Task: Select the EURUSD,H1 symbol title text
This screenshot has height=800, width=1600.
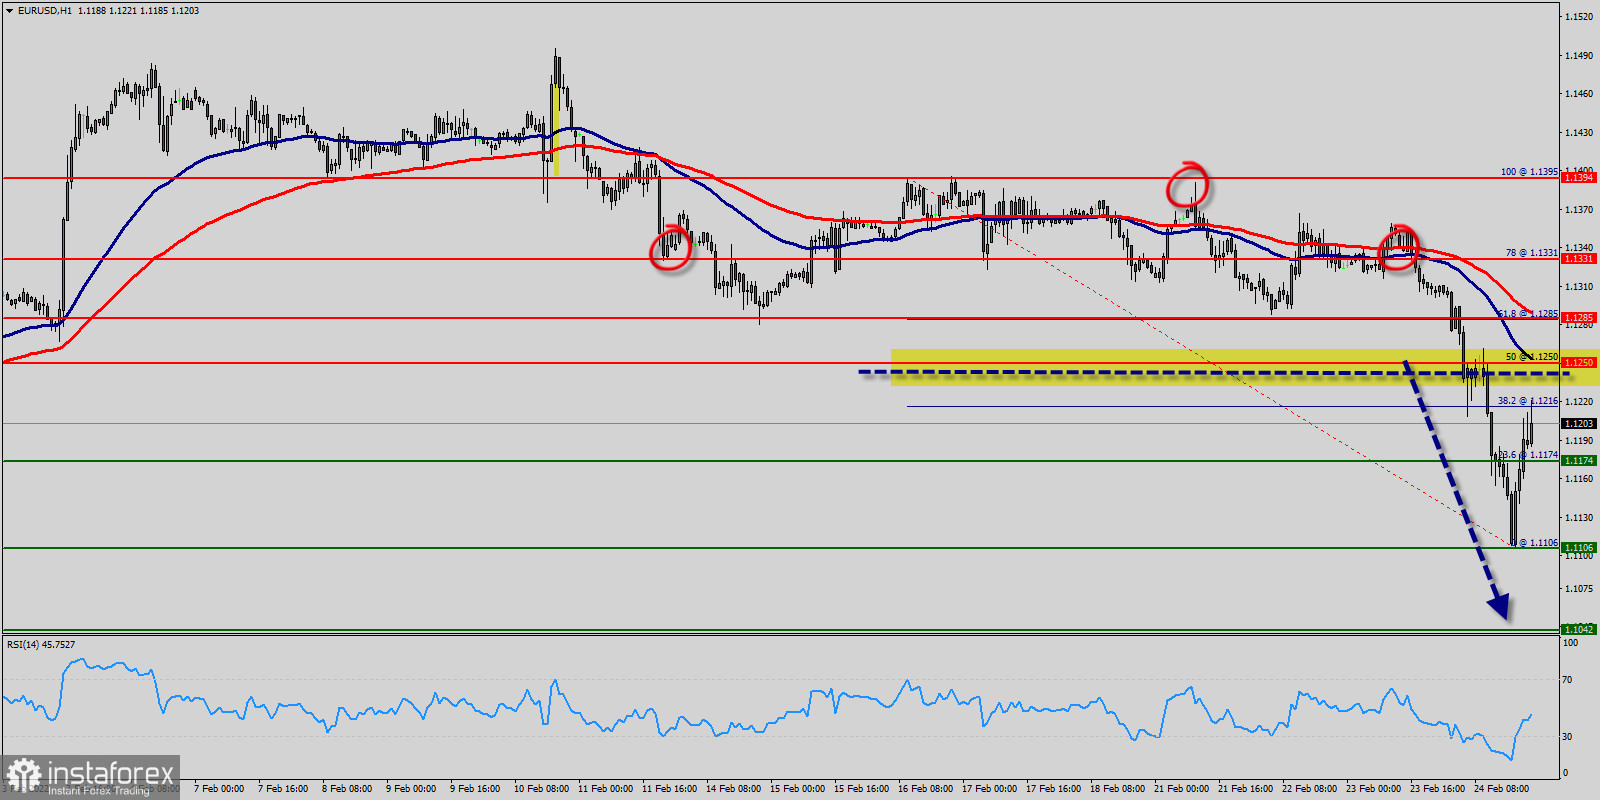Action: tap(44, 10)
